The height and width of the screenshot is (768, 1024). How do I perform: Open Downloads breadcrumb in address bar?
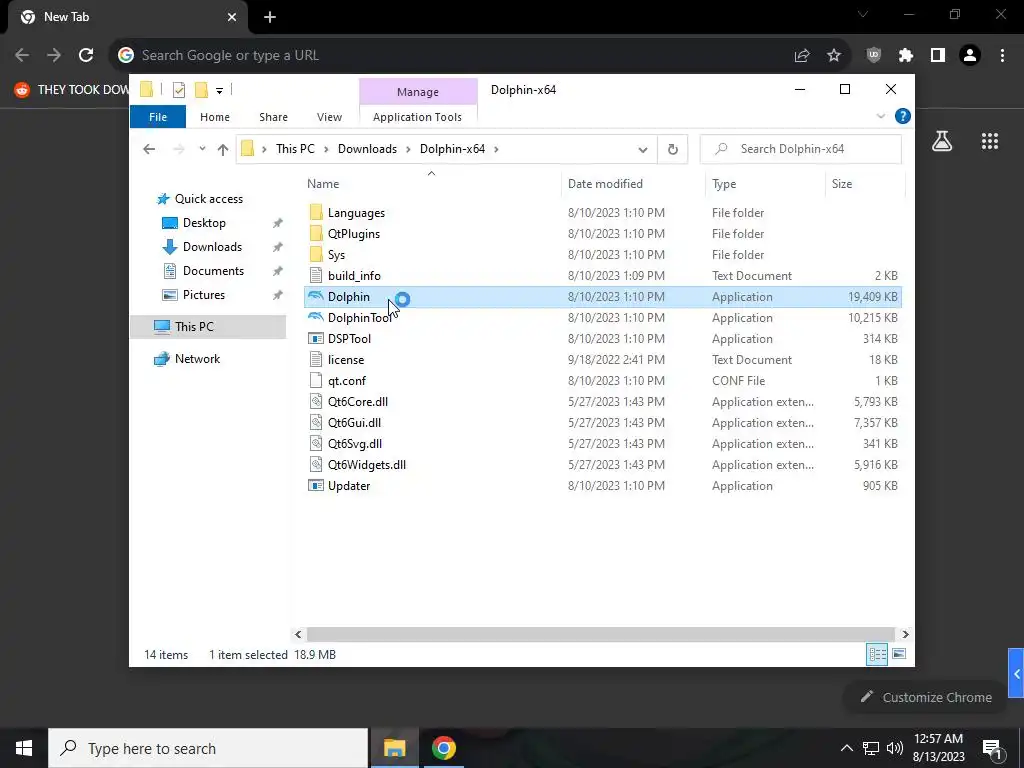tap(367, 149)
